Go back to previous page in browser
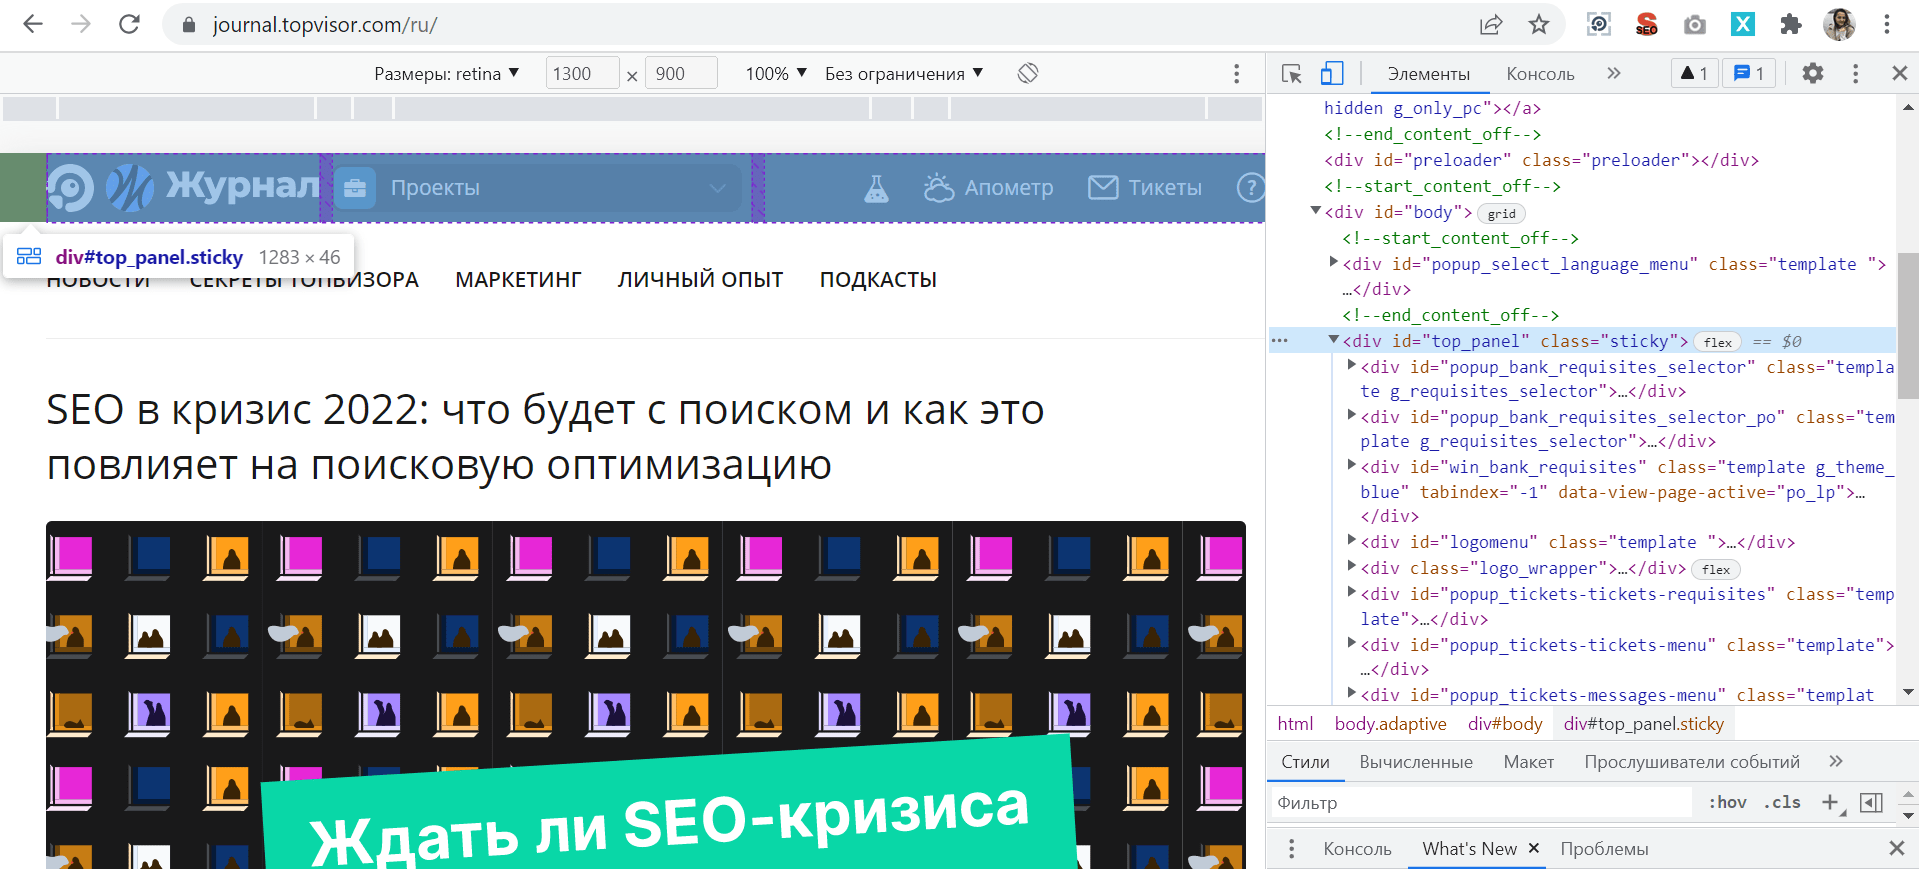 click(33, 24)
